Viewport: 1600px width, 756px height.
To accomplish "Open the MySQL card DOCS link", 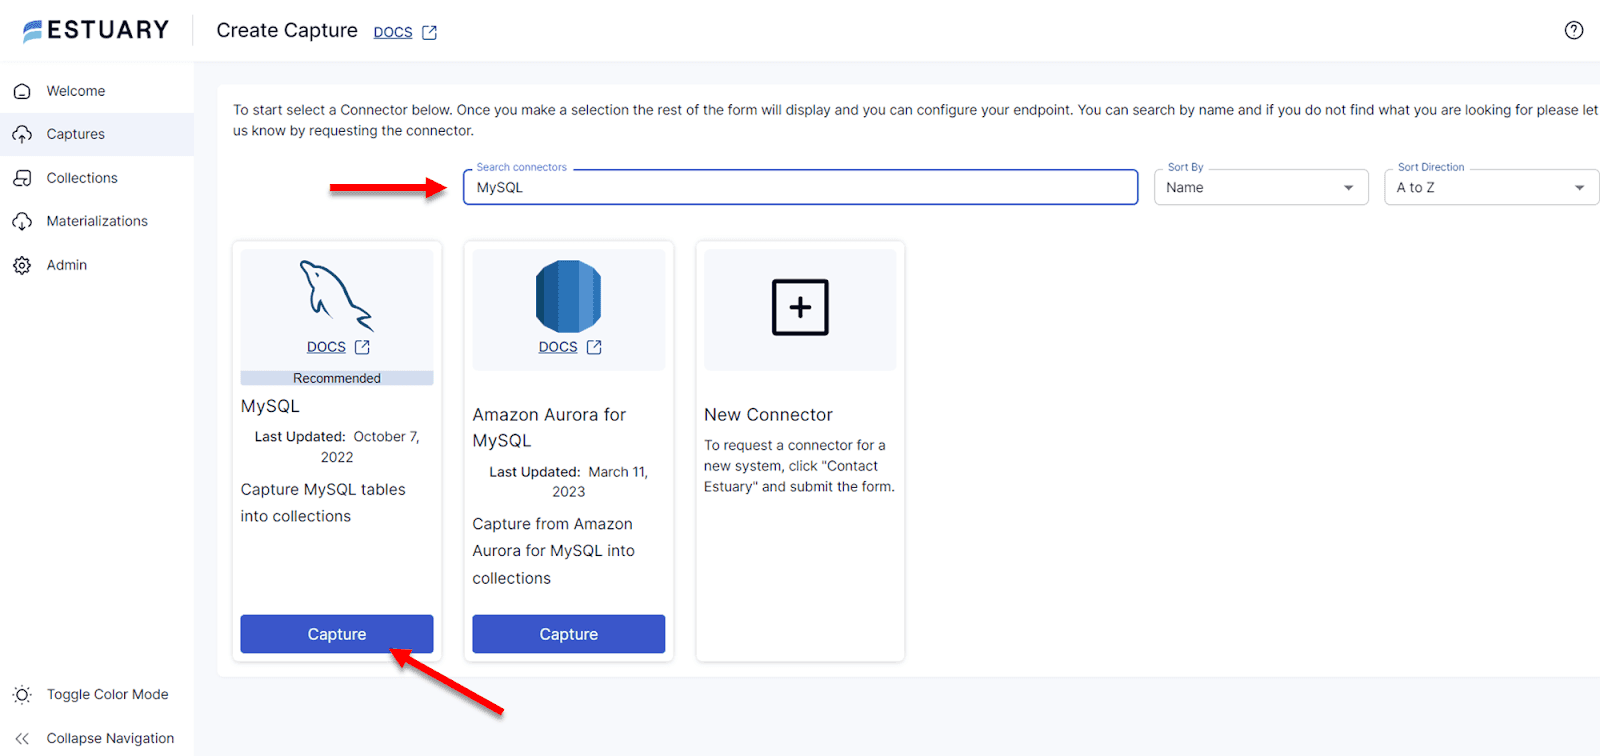I will pos(327,347).
